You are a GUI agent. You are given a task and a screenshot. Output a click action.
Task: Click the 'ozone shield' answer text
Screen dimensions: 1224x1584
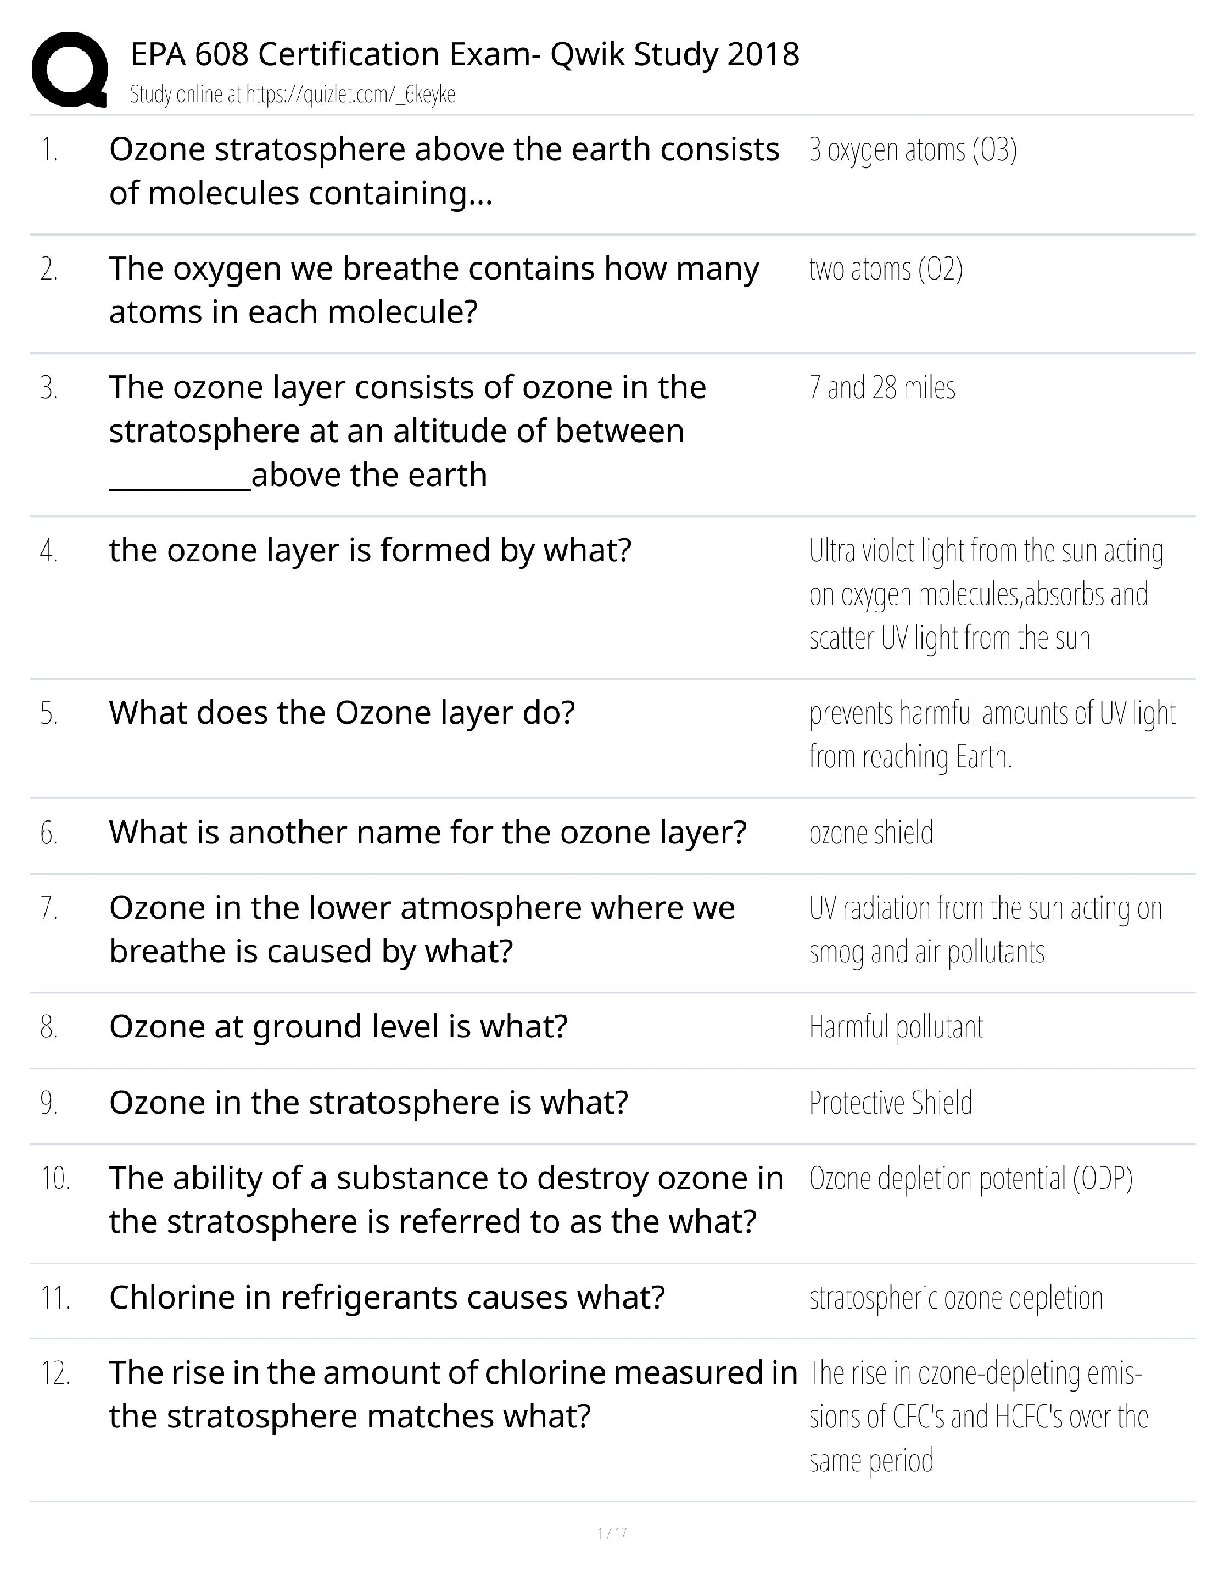click(870, 833)
